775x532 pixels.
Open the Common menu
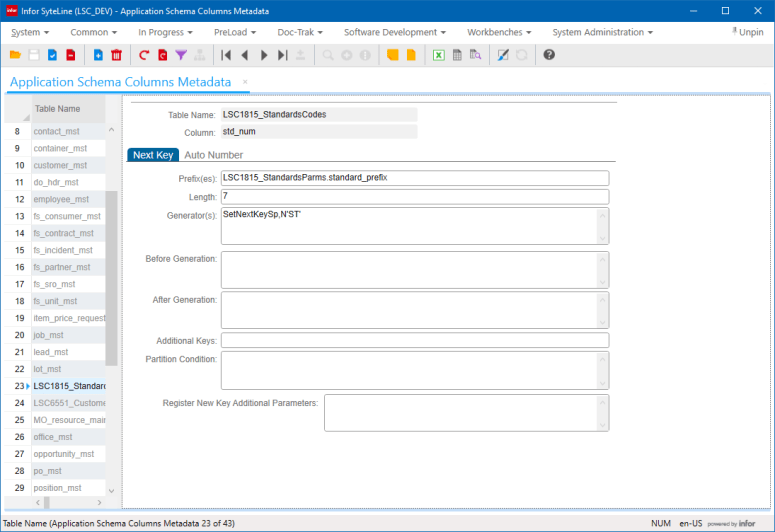click(93, 32)
